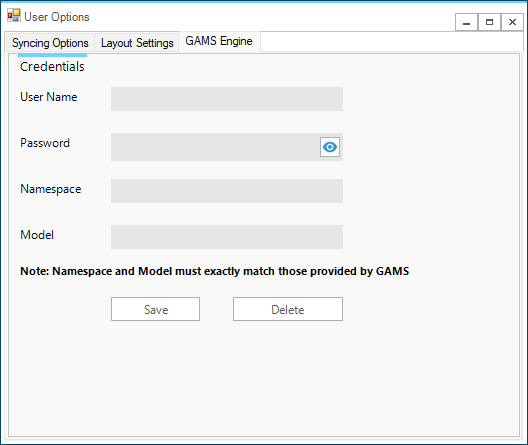Open the Layout Settings tab
The height and width of the screenshot is (445, 528).
point(137,43)
